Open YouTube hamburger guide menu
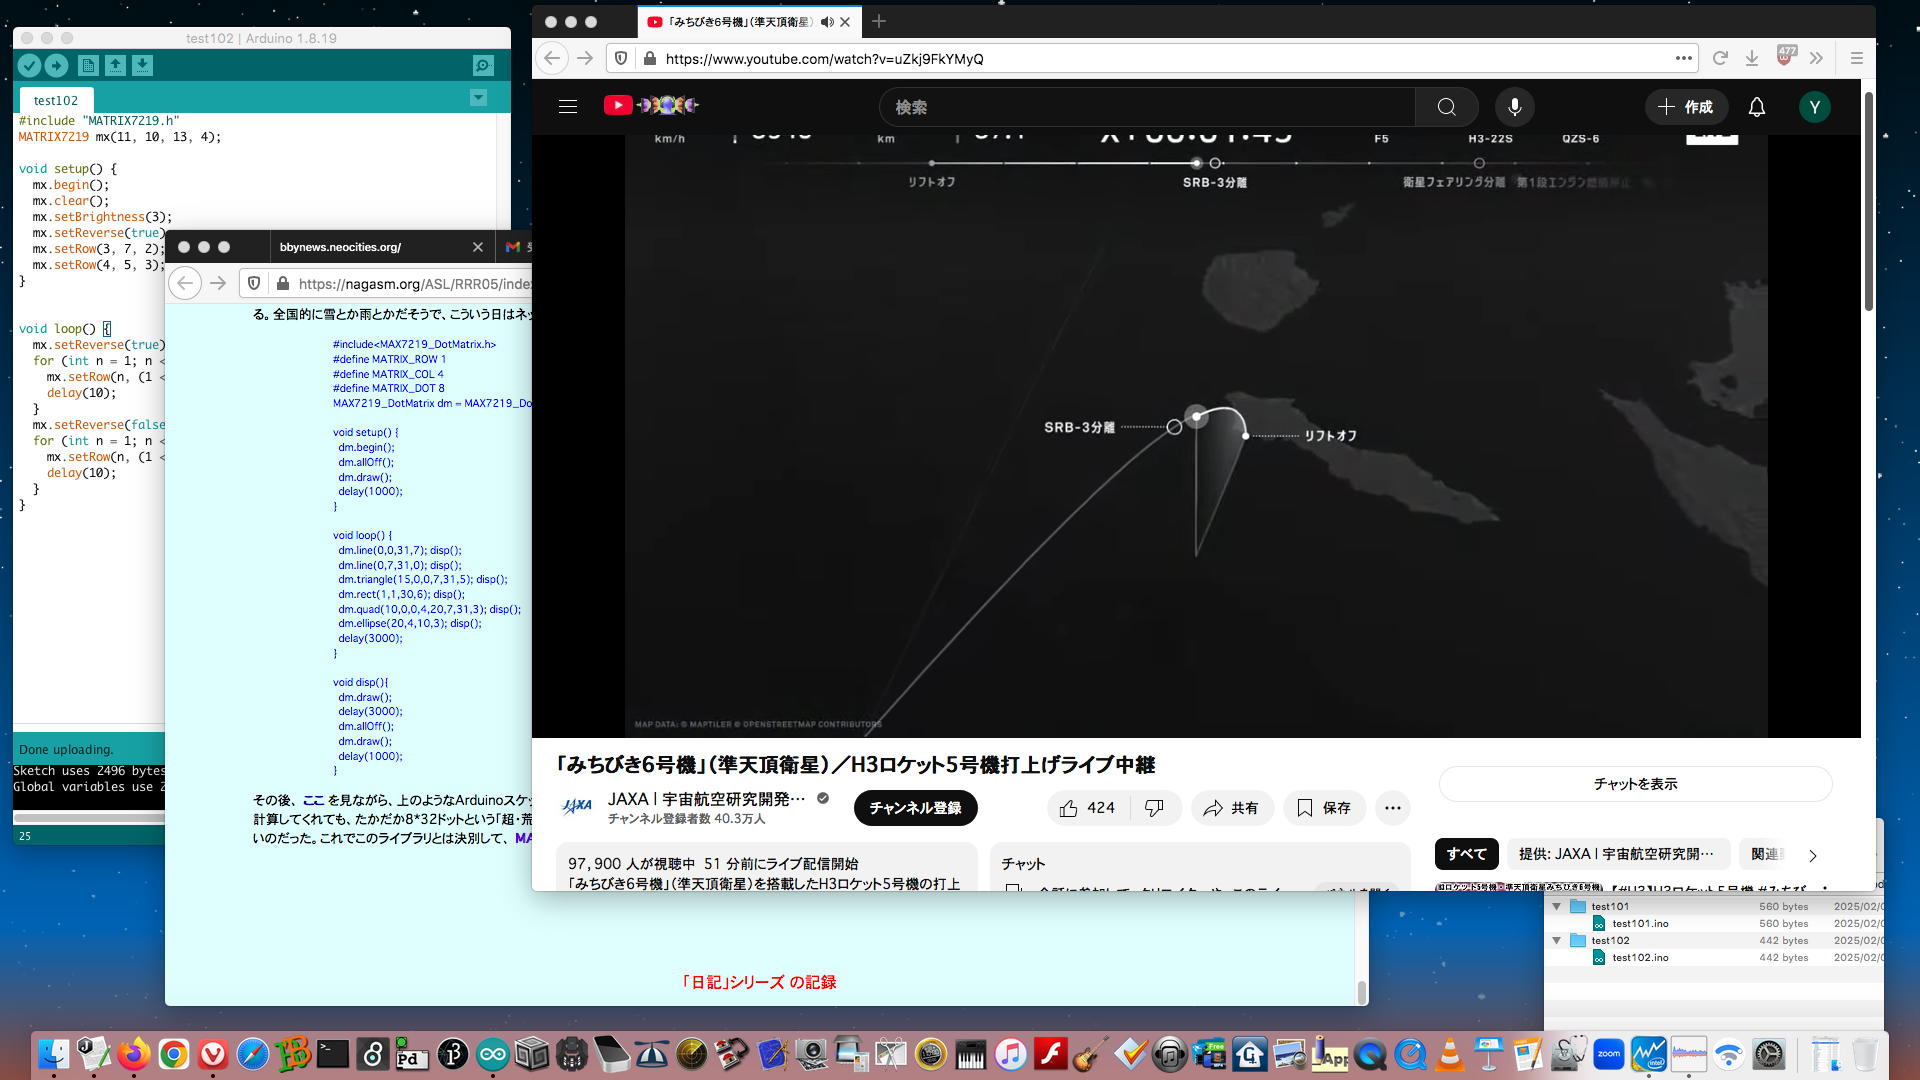1920x1080 pixels. point(568,107)
